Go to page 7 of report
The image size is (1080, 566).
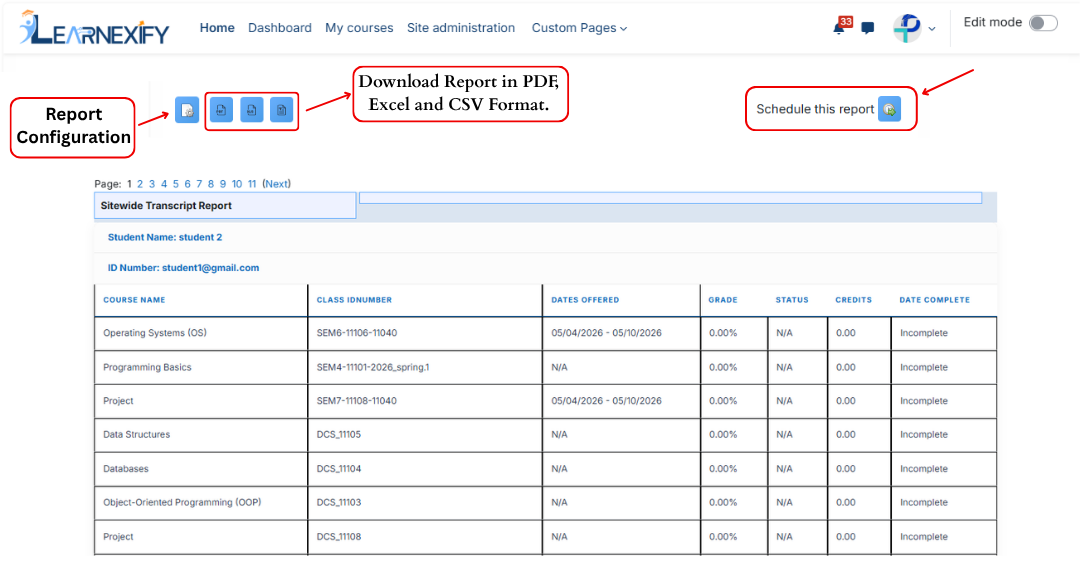pyautogui.click(x=199, y=184)
